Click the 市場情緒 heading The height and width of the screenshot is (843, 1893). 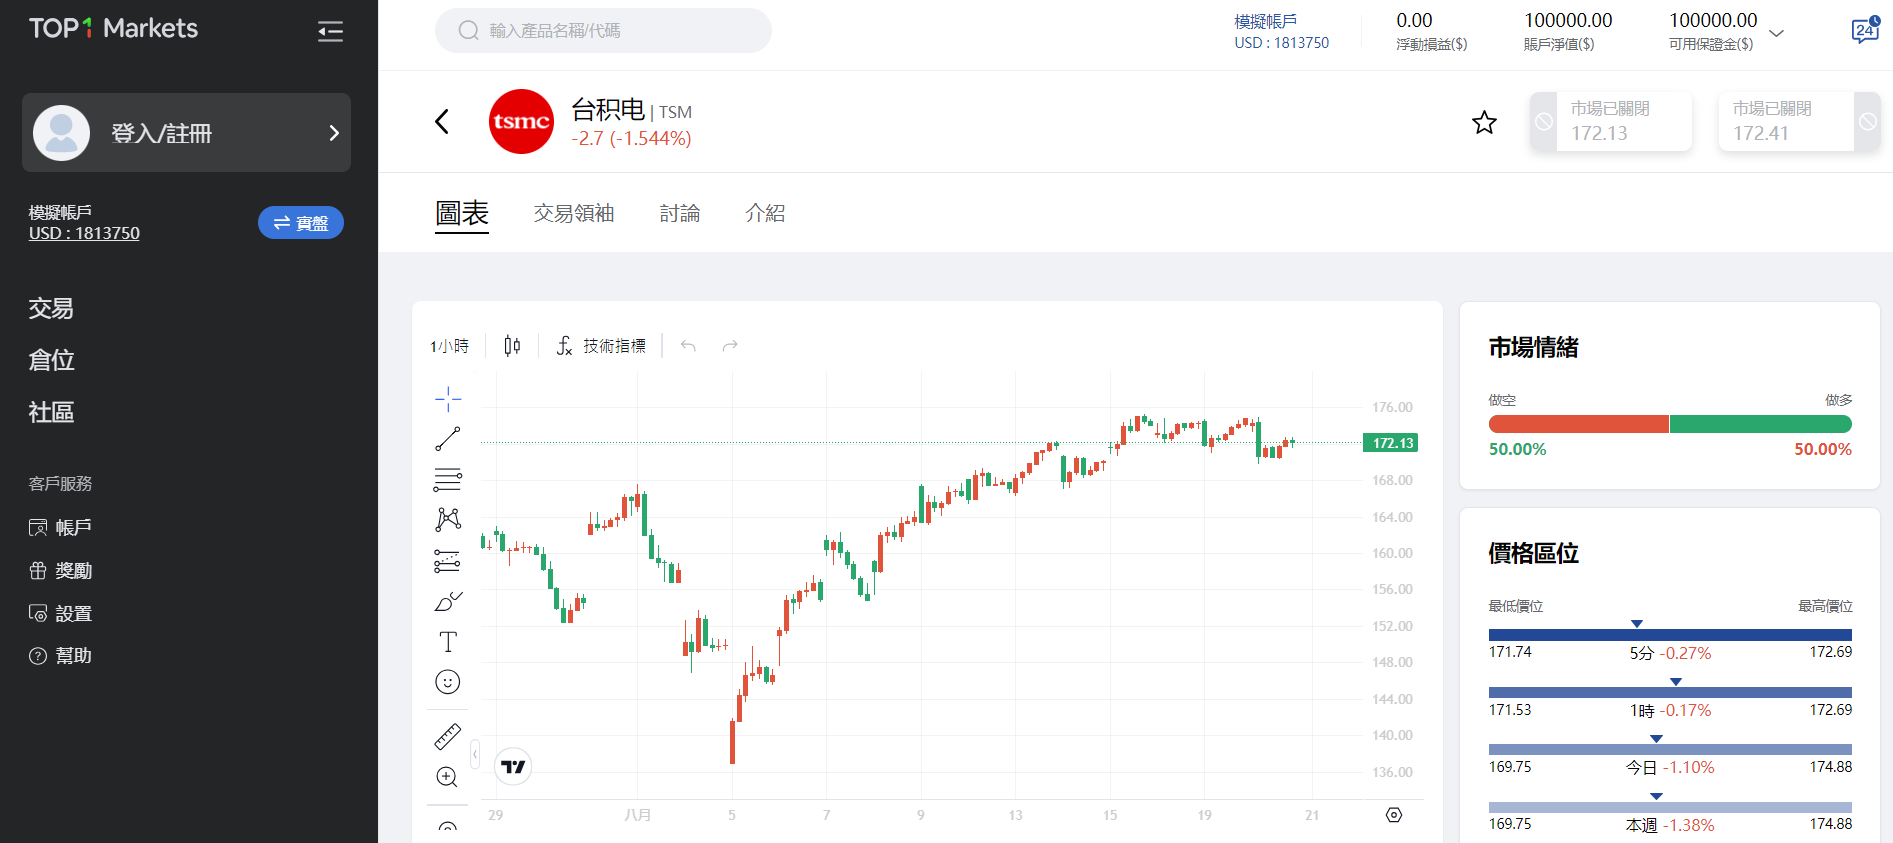1534,348
